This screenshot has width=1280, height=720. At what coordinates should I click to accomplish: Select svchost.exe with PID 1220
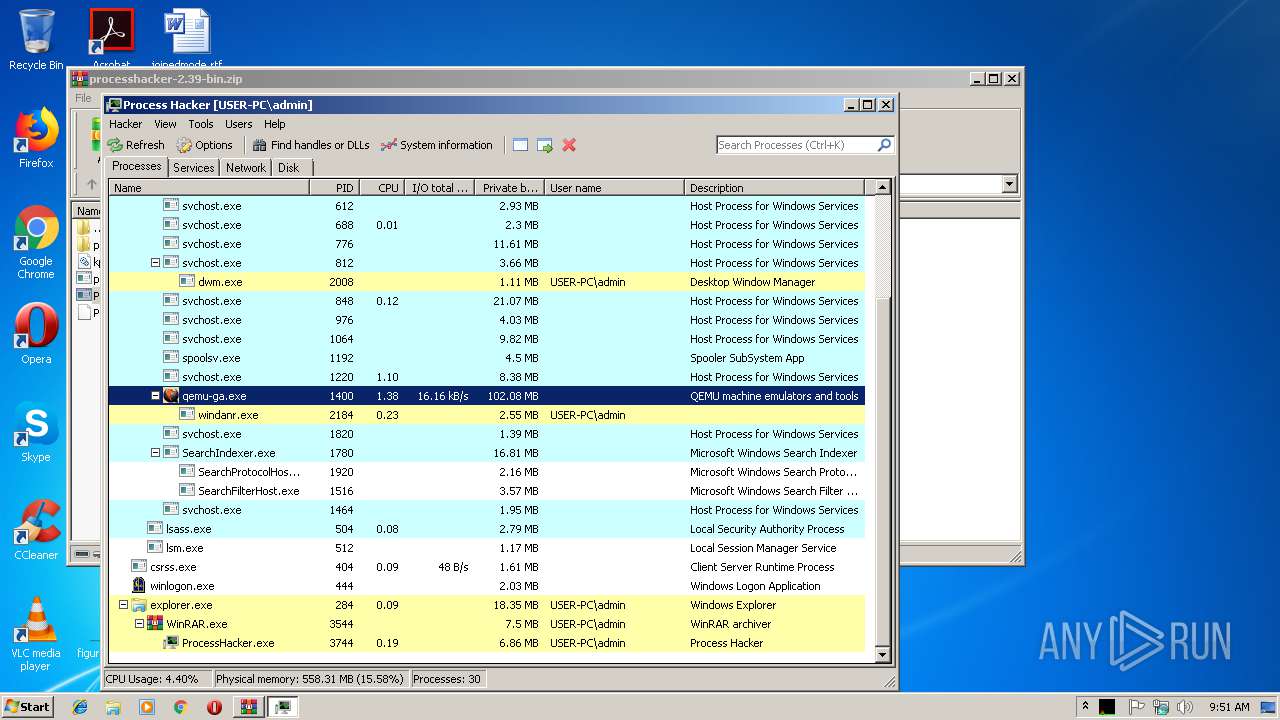point(486,377)
